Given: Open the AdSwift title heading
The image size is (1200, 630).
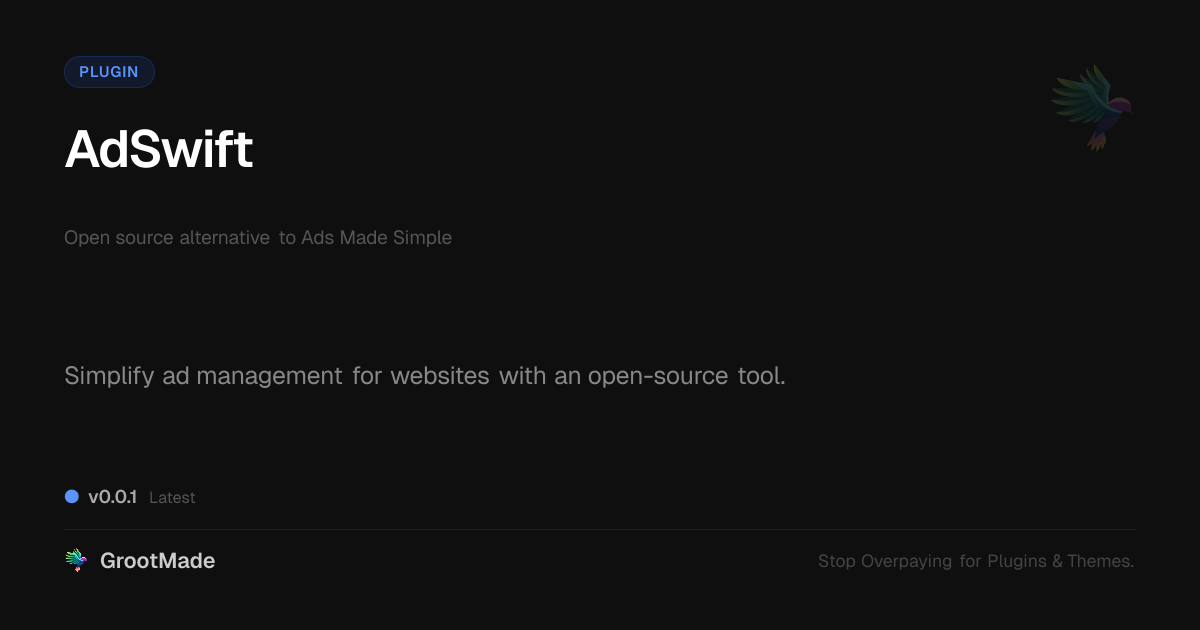Looking at the screenshot, I should point(158,149).
